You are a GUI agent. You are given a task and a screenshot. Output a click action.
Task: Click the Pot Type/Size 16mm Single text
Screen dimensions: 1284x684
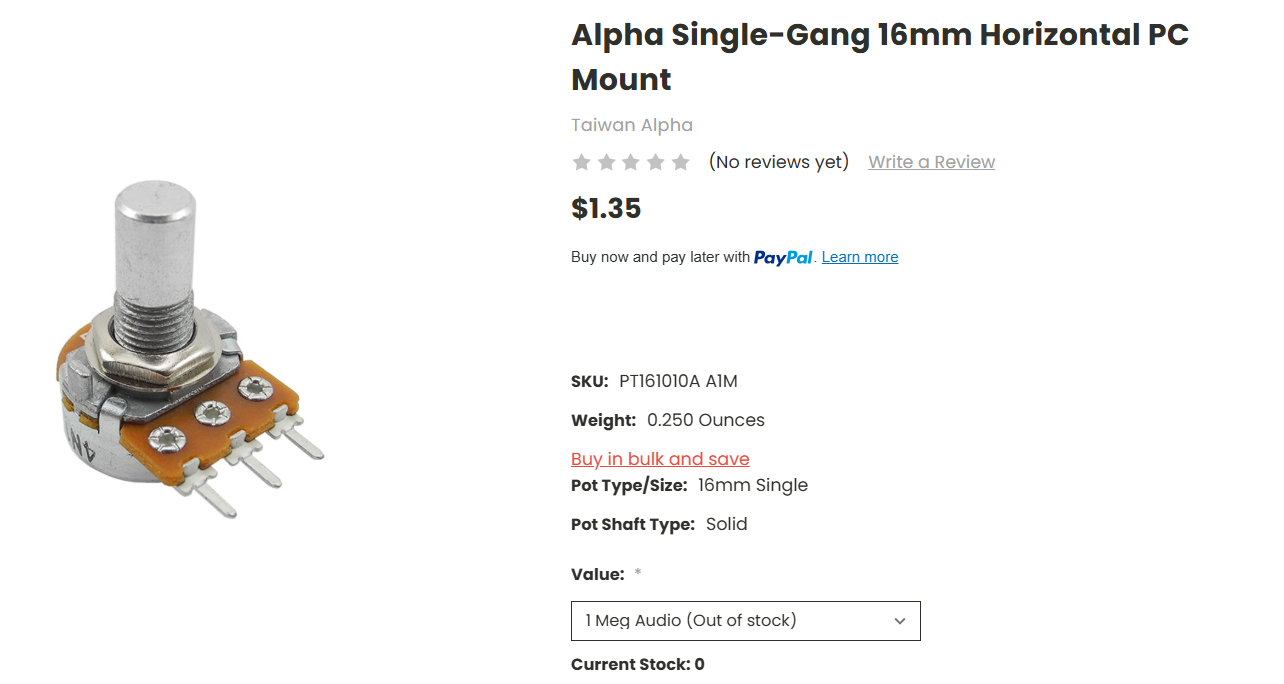coord(689,485)
